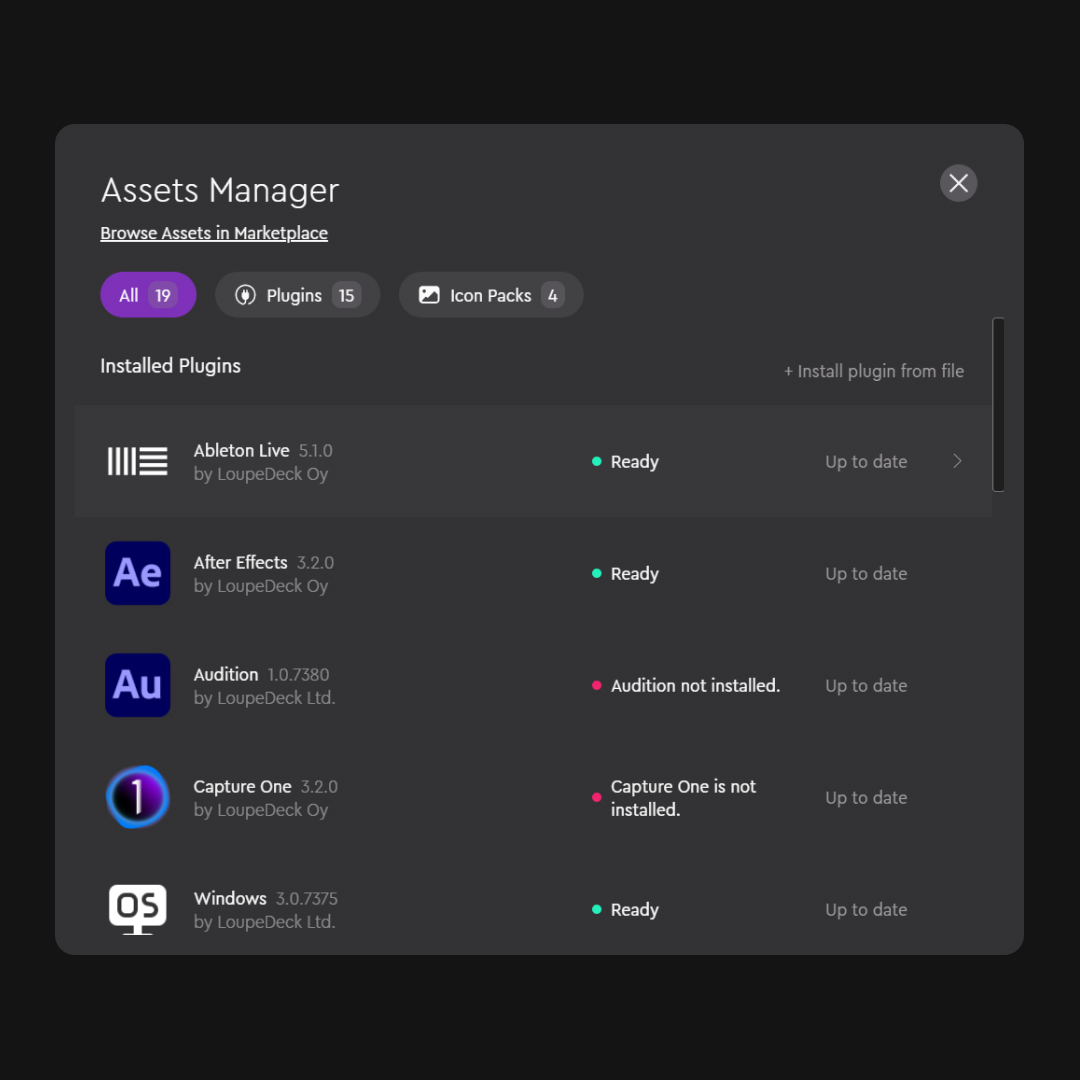Select the Audition not installed status
Screen dimensions: 1080x1080
(x=695, y=685)
